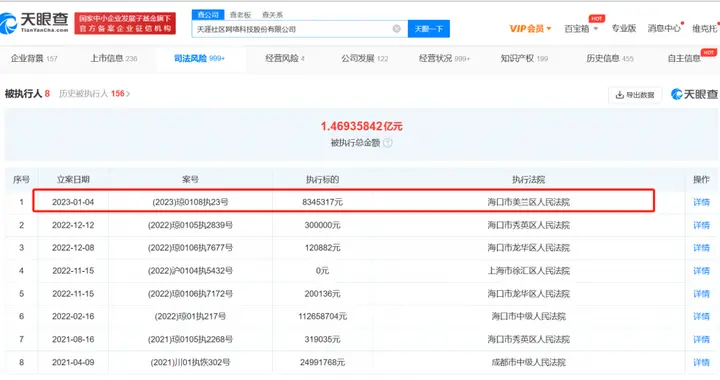This screenshot has width=720, height=380.
Task: Click the red 官方备案企业征信机构 banner
Action: tap(125, 23)
